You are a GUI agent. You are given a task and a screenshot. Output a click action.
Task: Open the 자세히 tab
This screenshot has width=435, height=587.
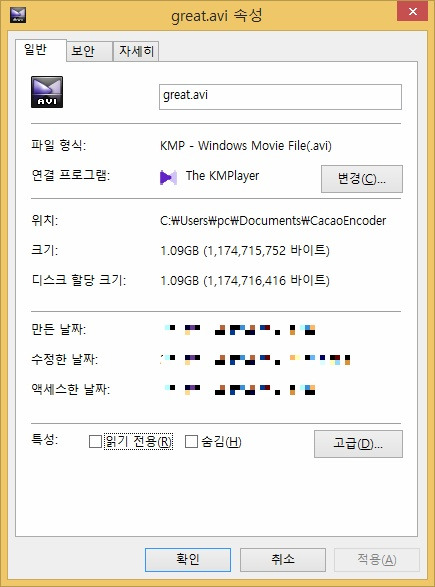click(136, 51)
